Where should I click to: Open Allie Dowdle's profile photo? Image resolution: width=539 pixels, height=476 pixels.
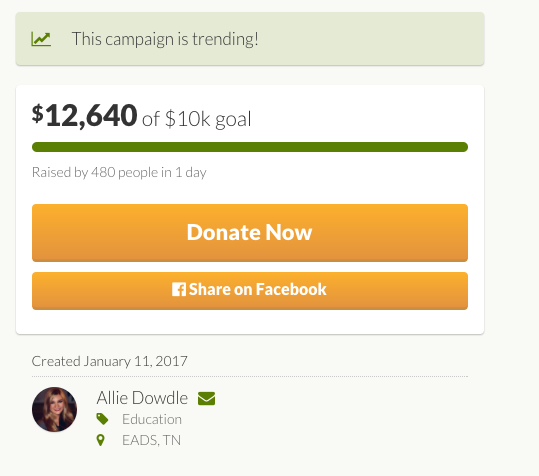coord(54,409)
